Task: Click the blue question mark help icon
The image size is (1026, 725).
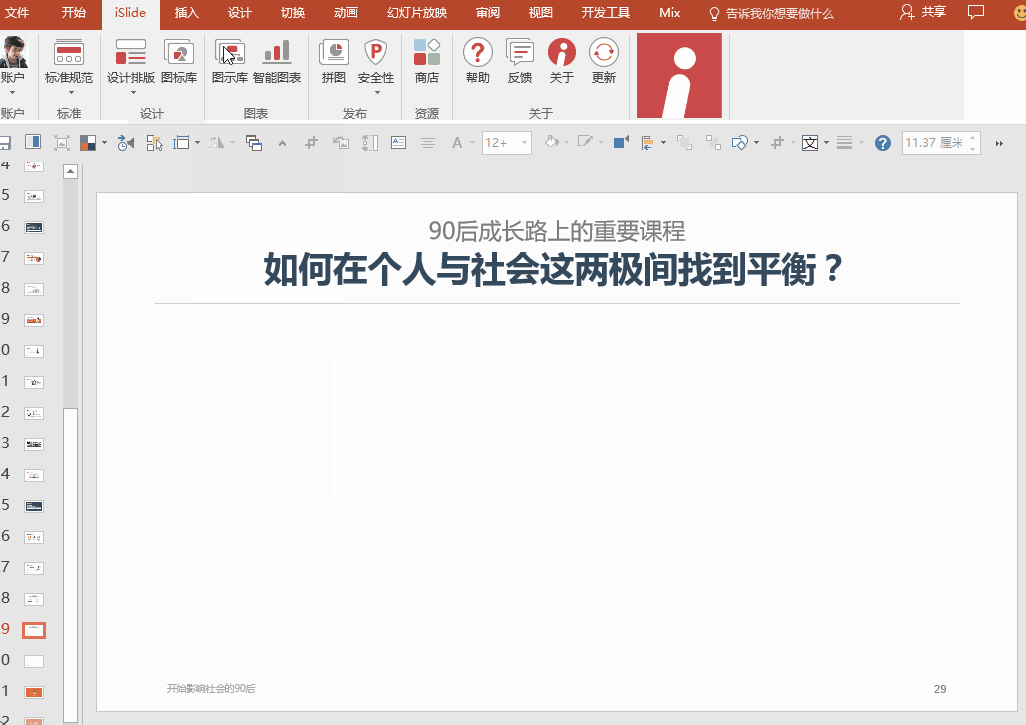Action: pyautogui.click(x=883, y=143)
